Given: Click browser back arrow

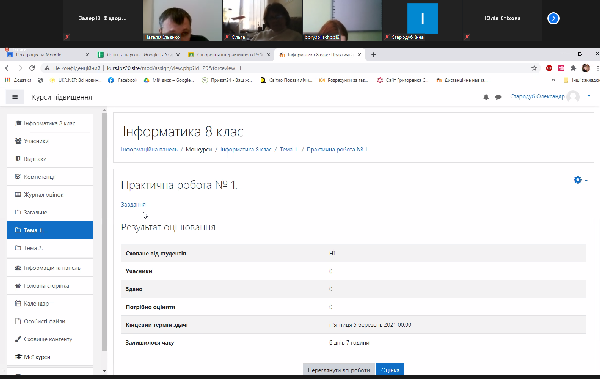Looking at the screenshot, I should 7,68.
